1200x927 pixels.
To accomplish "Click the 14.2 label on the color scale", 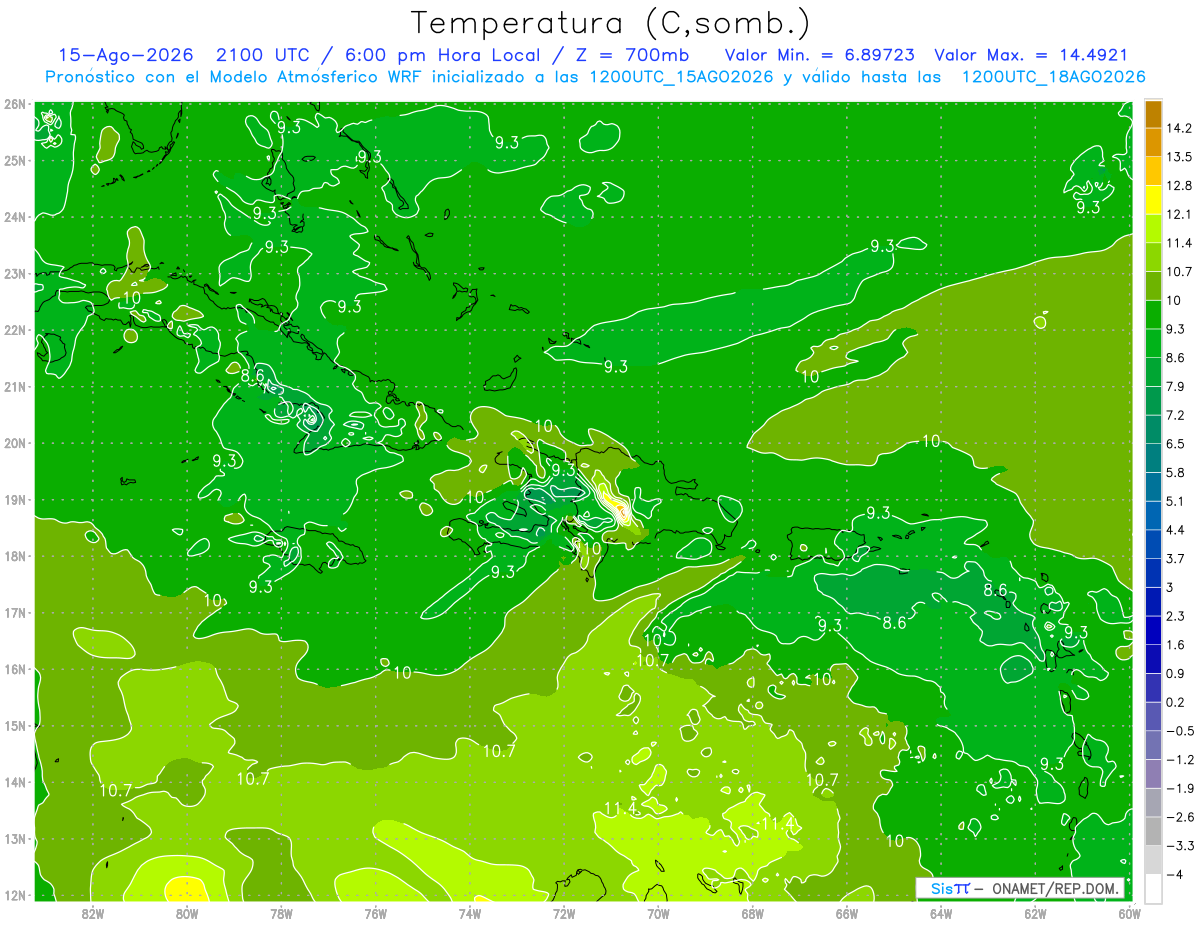I will (x=1179, y=128).
